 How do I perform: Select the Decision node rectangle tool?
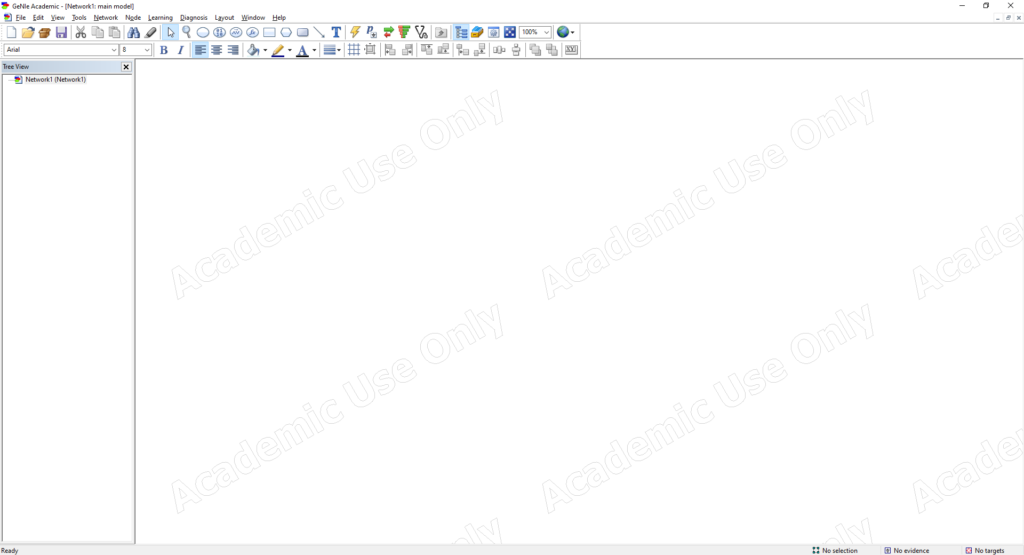click(x=269, y=32)
